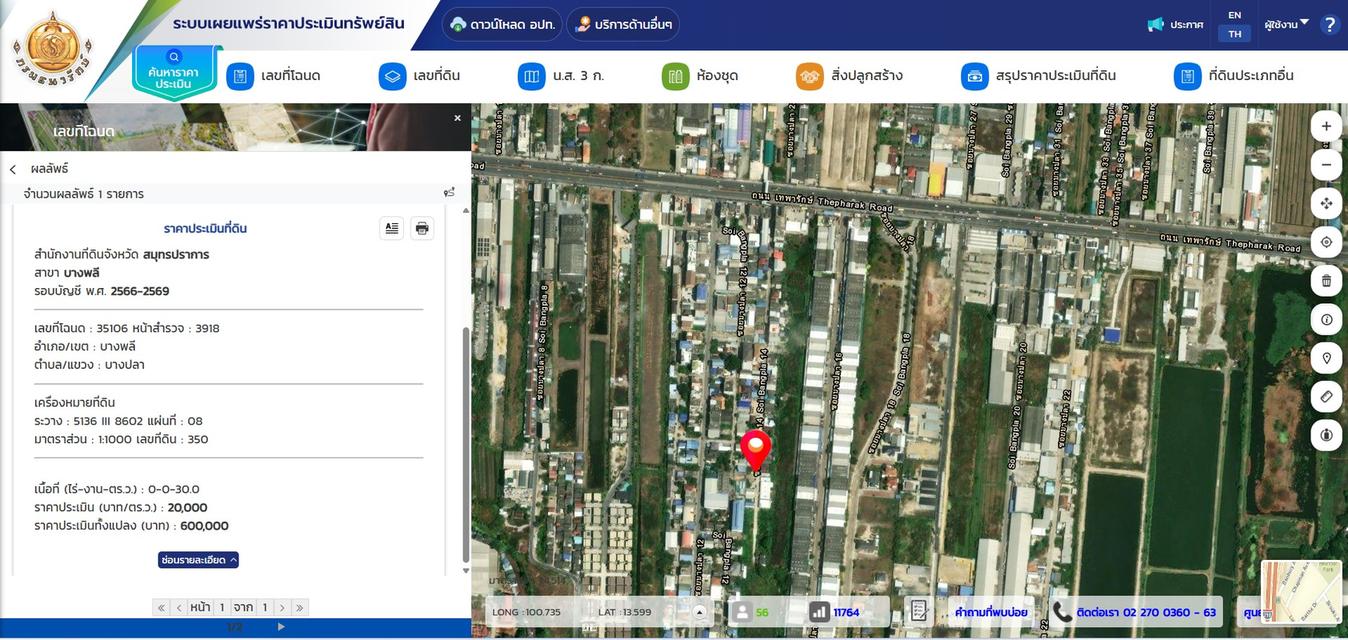
Task: Click the locate my position target icon
Action: pyautogui.click(x=1326, y=242)
